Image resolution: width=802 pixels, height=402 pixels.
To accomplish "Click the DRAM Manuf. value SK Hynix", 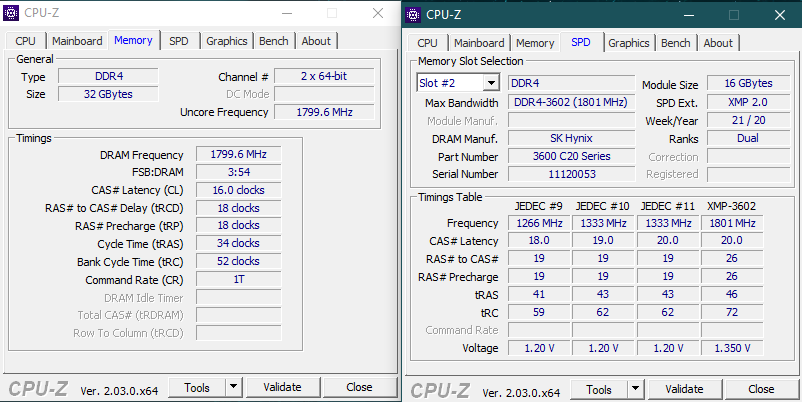I will [571, 138].
